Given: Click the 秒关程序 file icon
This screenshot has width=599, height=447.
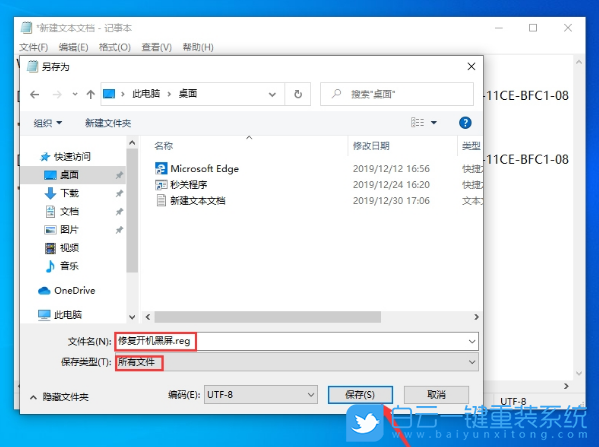Looking at the screenshot, I should point(161,185).
